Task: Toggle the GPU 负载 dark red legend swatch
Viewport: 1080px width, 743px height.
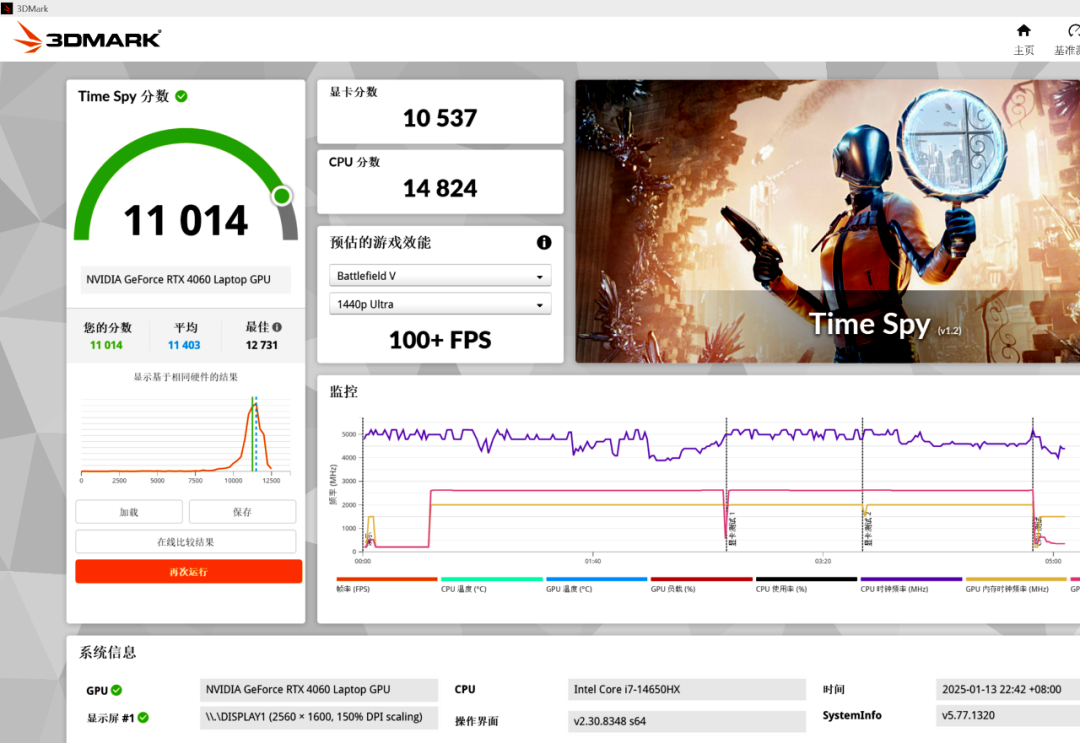Action: point(701,579)
